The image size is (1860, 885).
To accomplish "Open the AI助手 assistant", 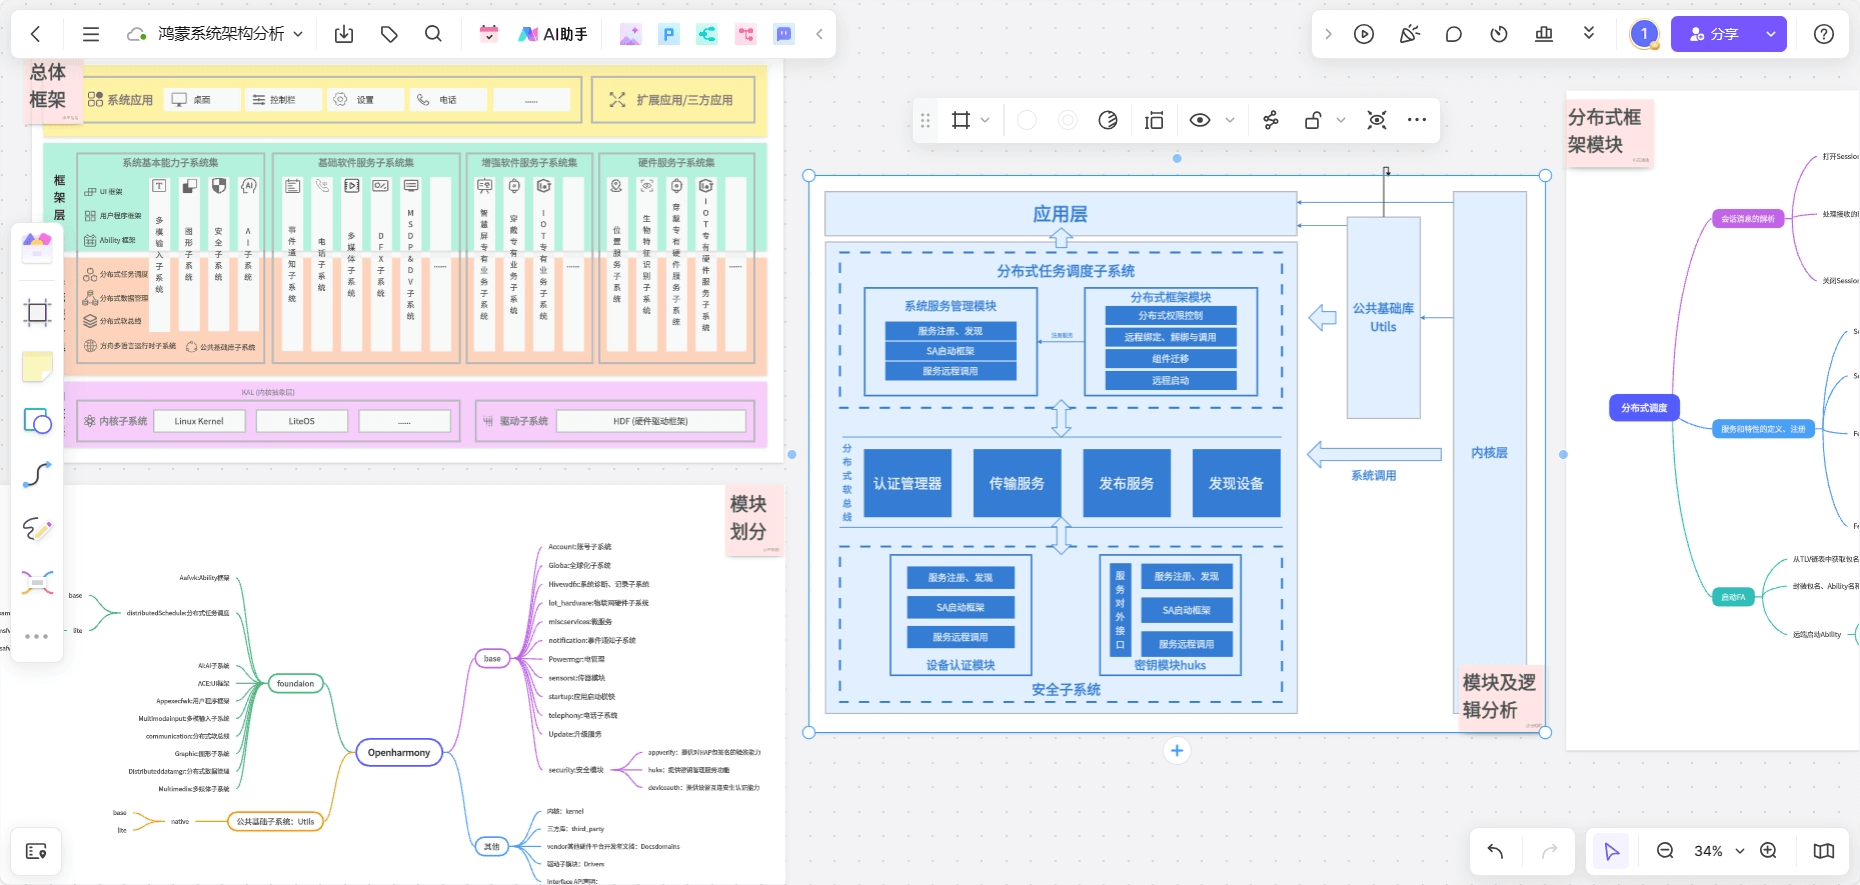I will 552,34.
